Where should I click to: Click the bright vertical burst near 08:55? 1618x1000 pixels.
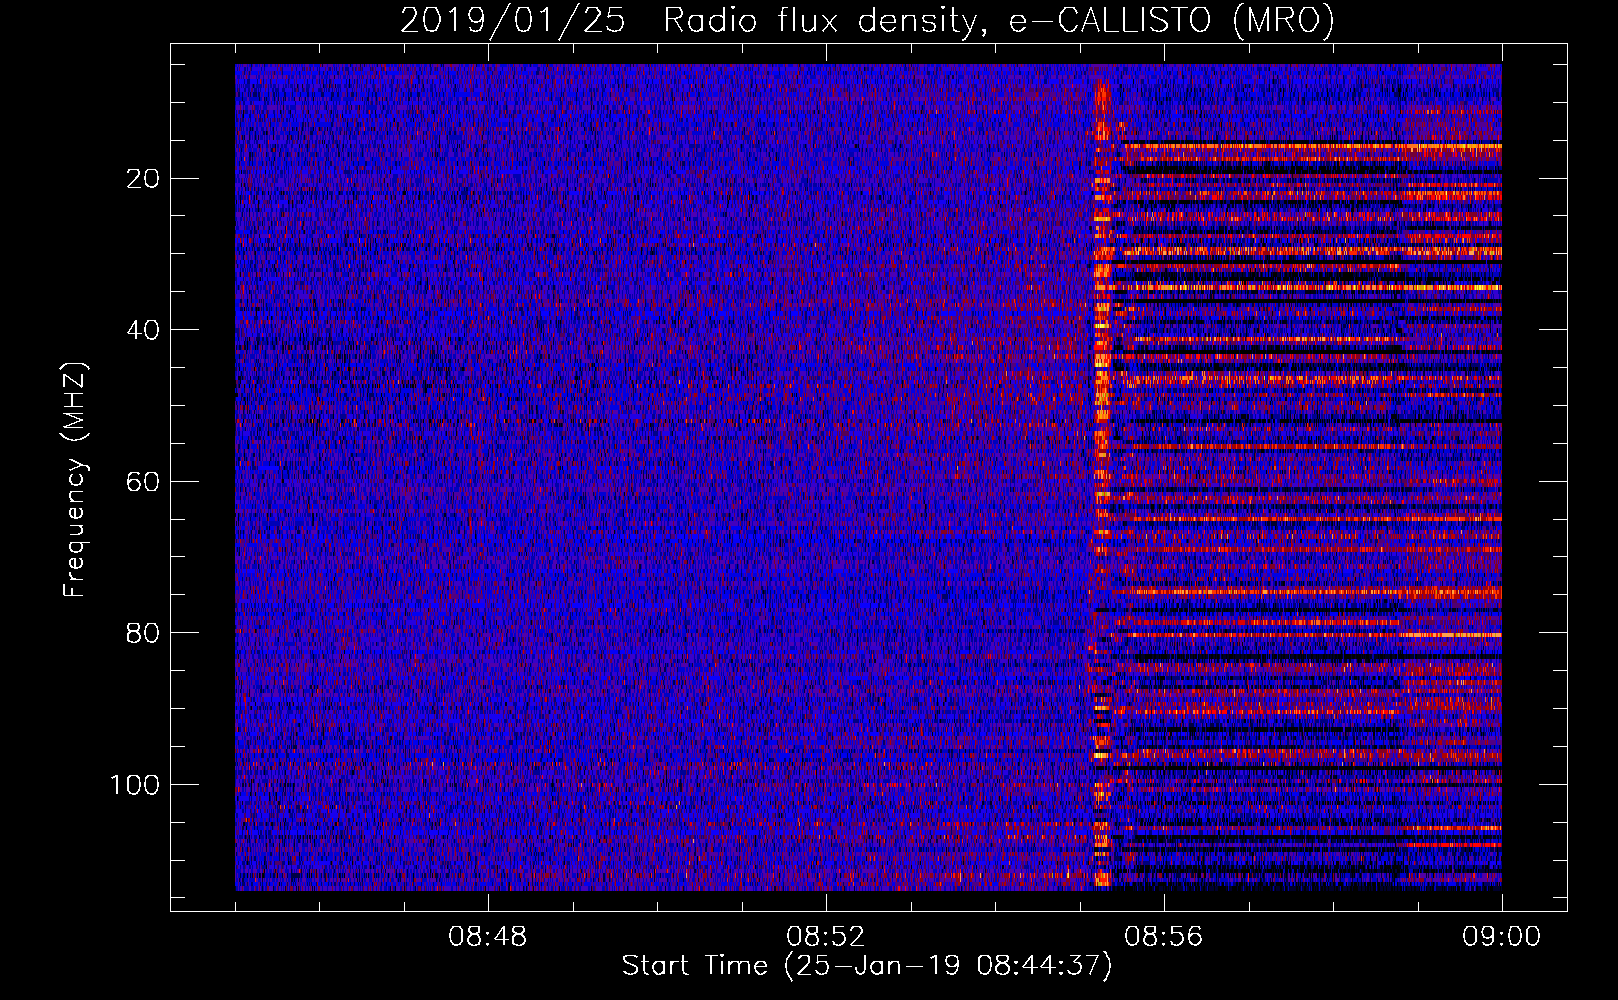pyautogui.click(x=1102, y=480)
